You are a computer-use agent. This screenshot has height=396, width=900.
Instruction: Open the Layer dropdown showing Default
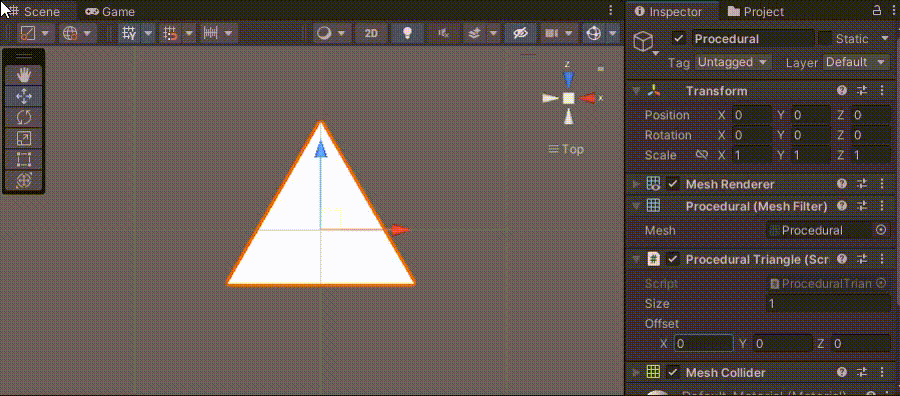coord(856,62)
